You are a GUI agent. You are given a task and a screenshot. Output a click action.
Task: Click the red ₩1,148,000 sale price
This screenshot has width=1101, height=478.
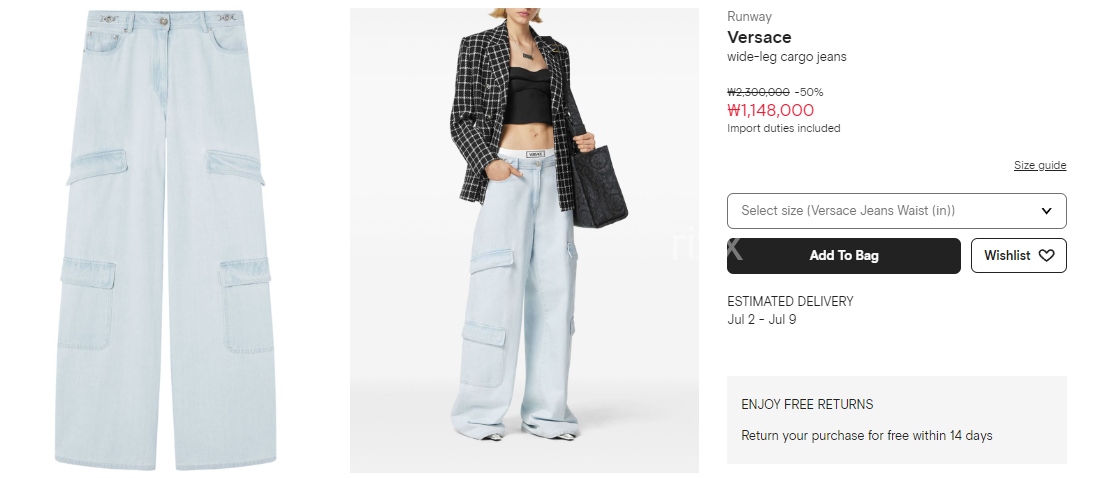770,110
